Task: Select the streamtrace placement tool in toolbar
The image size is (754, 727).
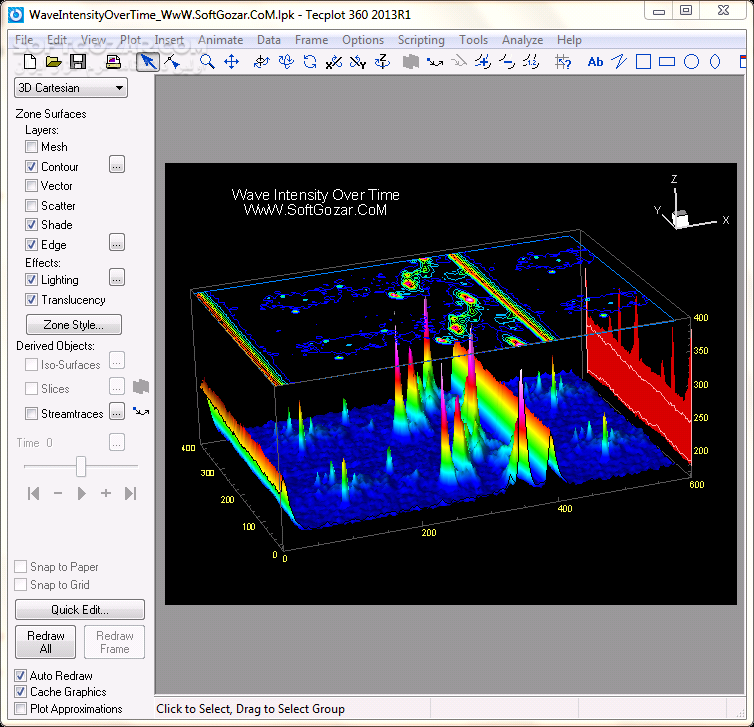Action: (435, 62)
